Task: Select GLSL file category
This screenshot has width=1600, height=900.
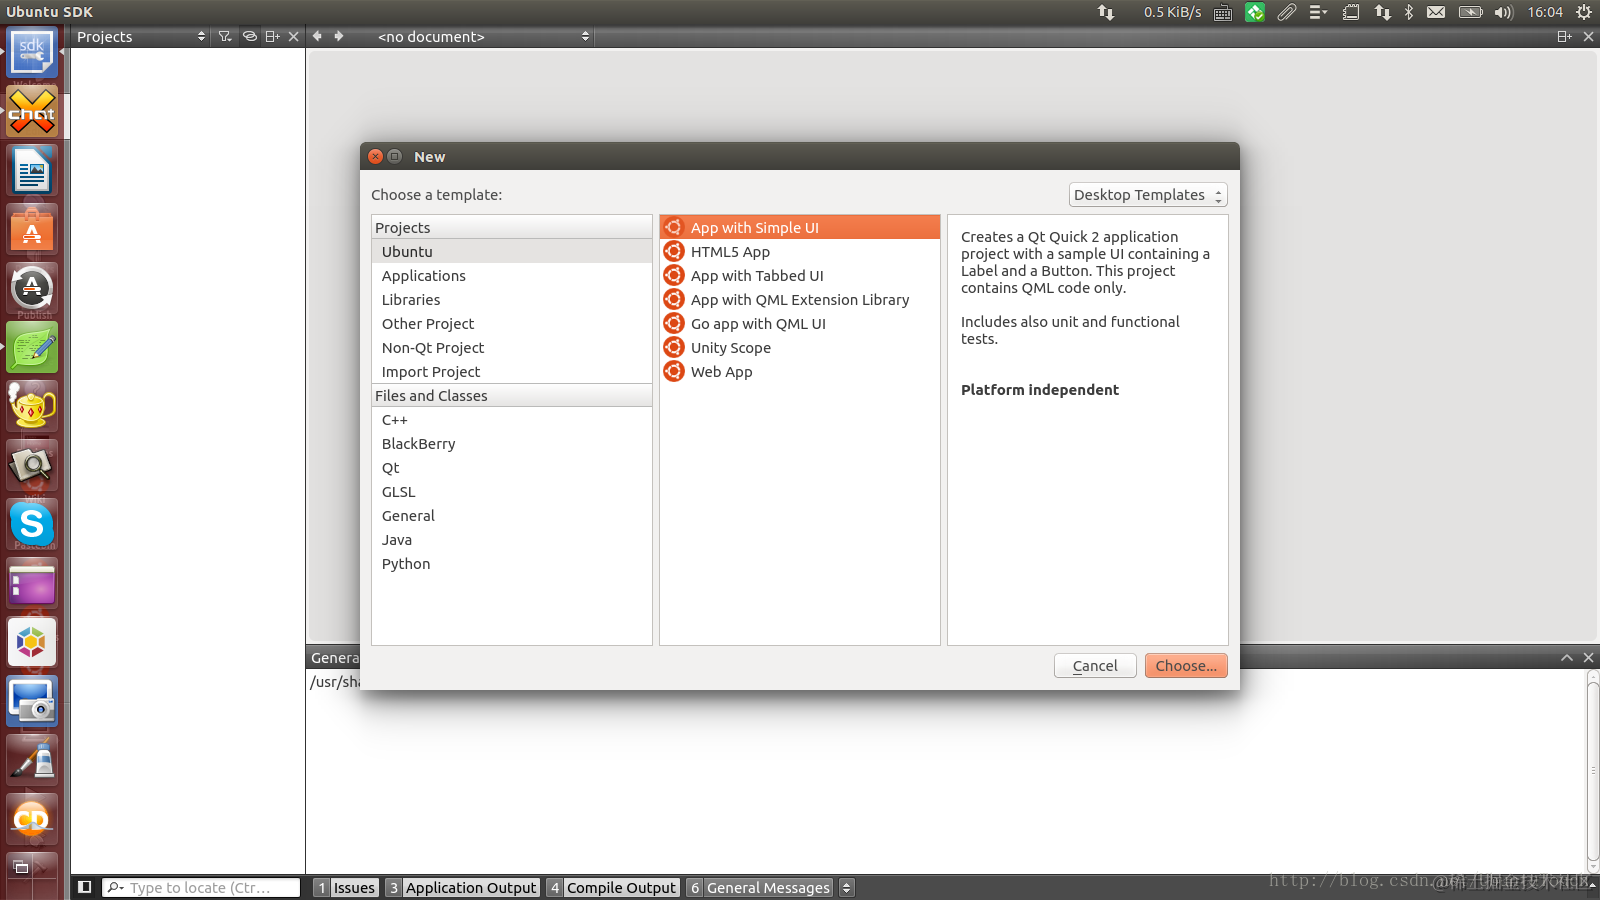Action: tap(512, 492)
